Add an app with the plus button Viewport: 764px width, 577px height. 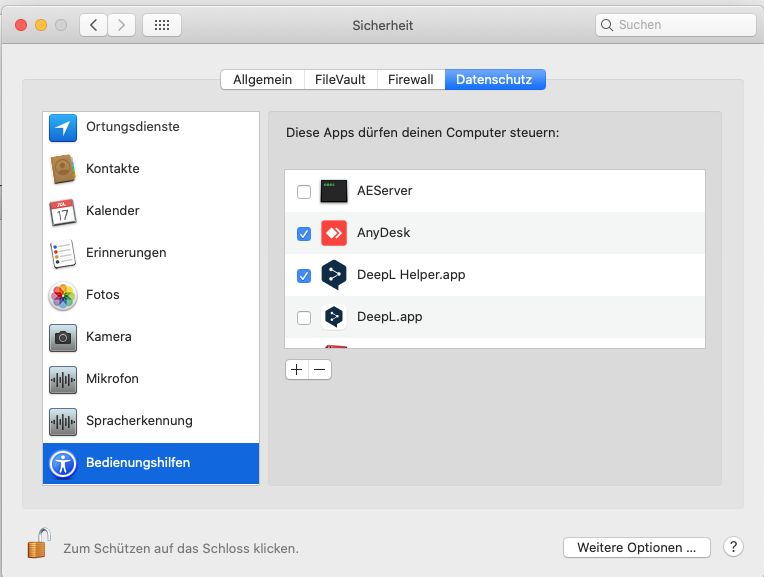pos(297,369)
